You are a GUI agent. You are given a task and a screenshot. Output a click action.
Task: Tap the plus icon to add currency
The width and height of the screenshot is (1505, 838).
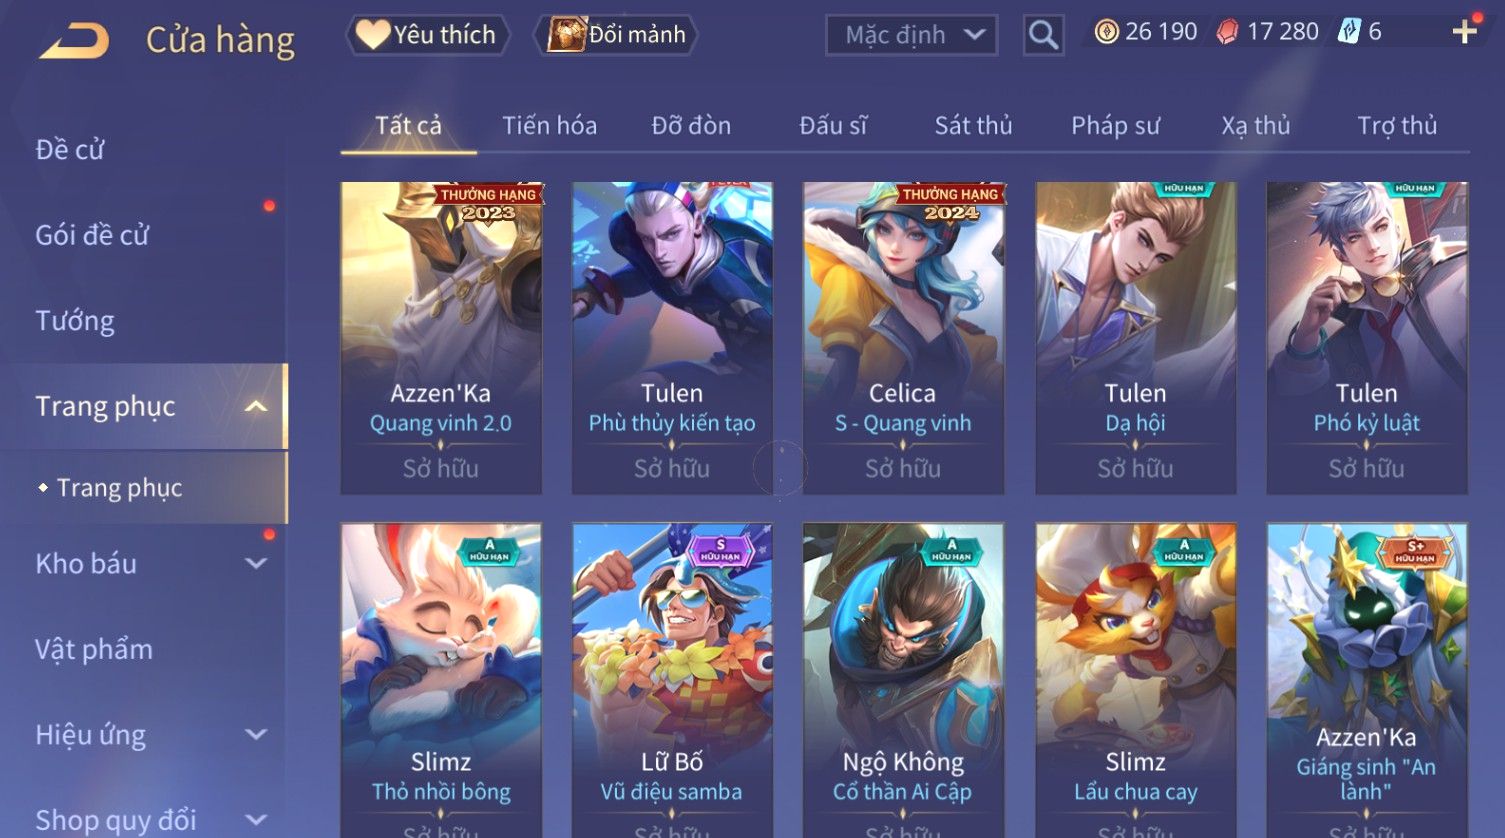click(1465, 32)
